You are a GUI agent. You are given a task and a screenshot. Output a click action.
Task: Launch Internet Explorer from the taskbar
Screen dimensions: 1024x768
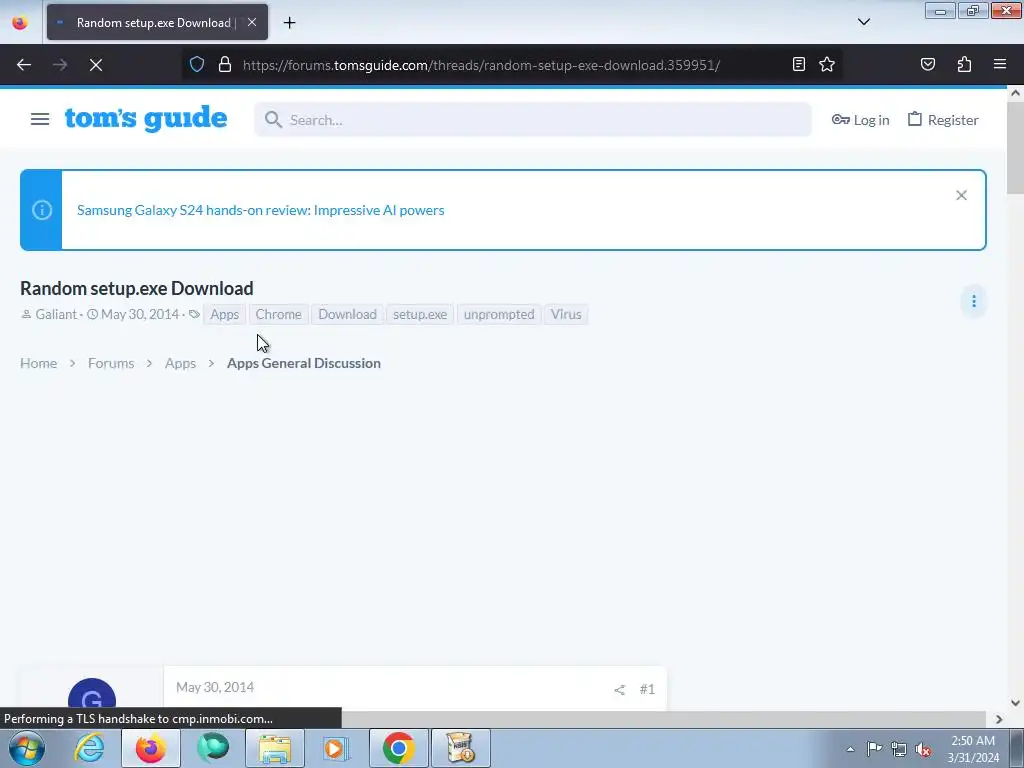[89, 748]
